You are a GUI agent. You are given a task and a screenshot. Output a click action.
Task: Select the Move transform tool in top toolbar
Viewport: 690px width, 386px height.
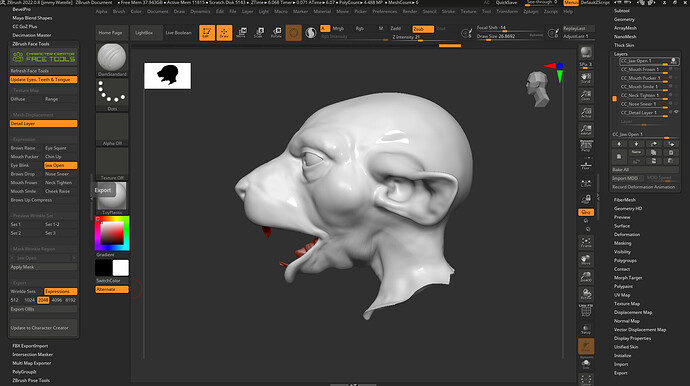242,33
